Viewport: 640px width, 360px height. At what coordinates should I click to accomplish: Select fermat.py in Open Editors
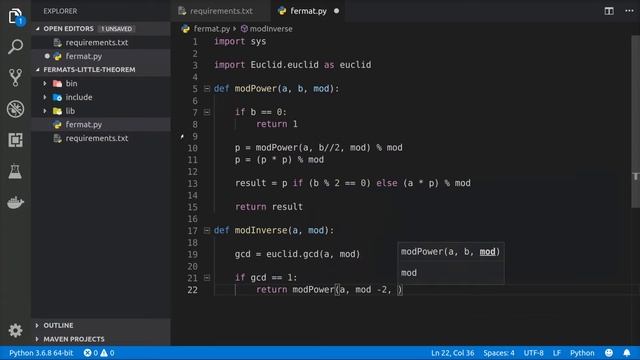(x=101, y=56)
